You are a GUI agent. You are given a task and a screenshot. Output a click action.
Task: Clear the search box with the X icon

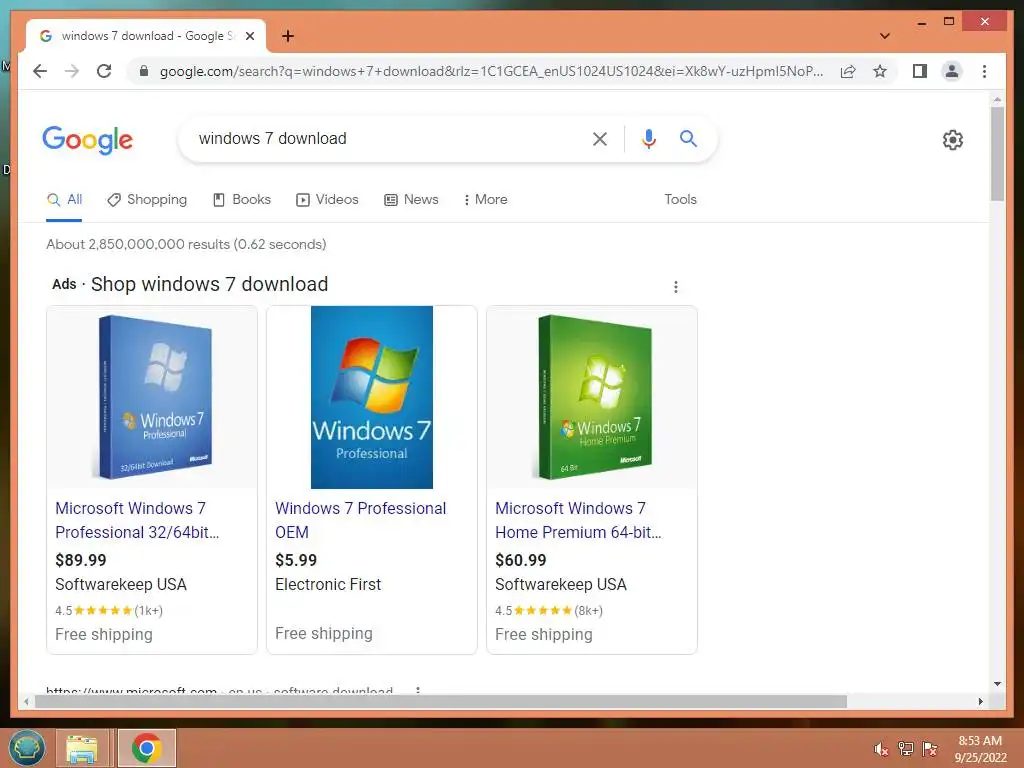coord(600,138)
